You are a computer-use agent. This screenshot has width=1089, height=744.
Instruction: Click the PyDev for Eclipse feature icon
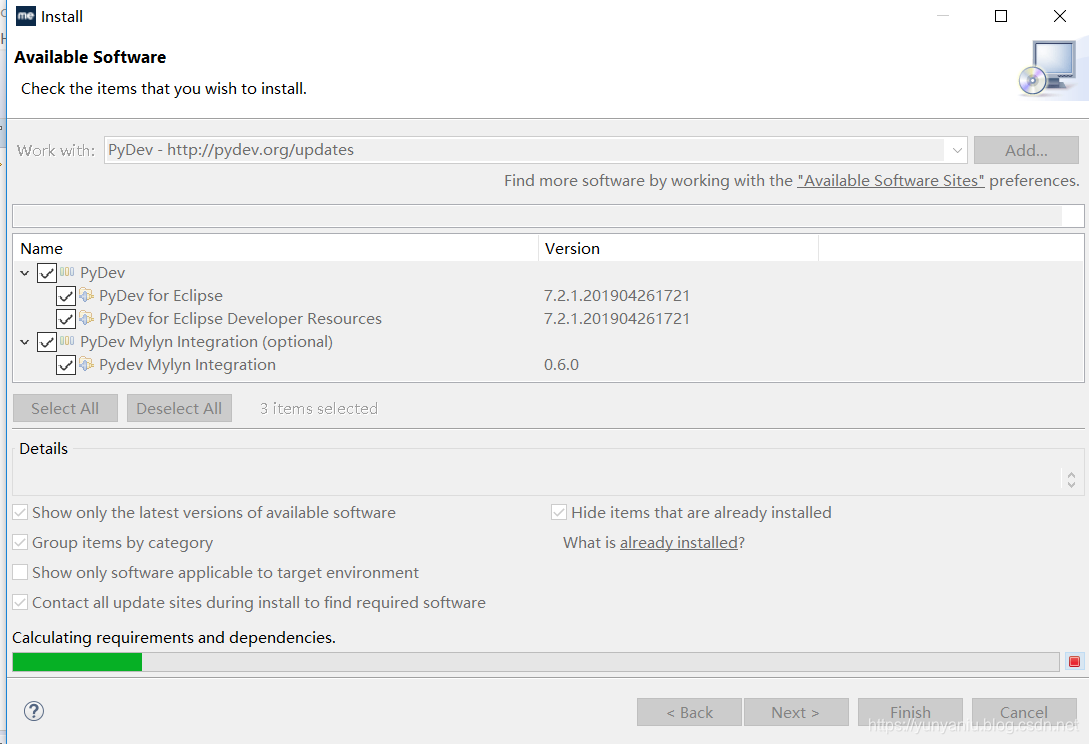86,295
